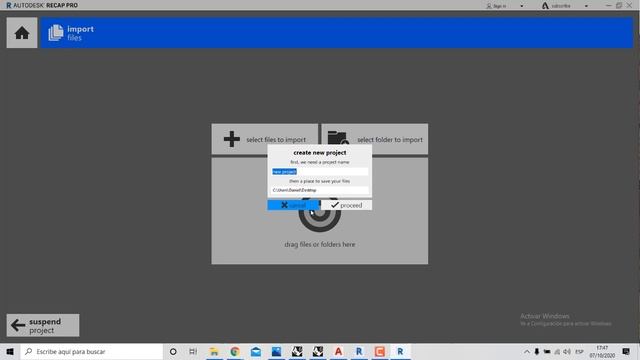
Task: Open the sign in dropdown arrow
Action: [x=522, y=6]
